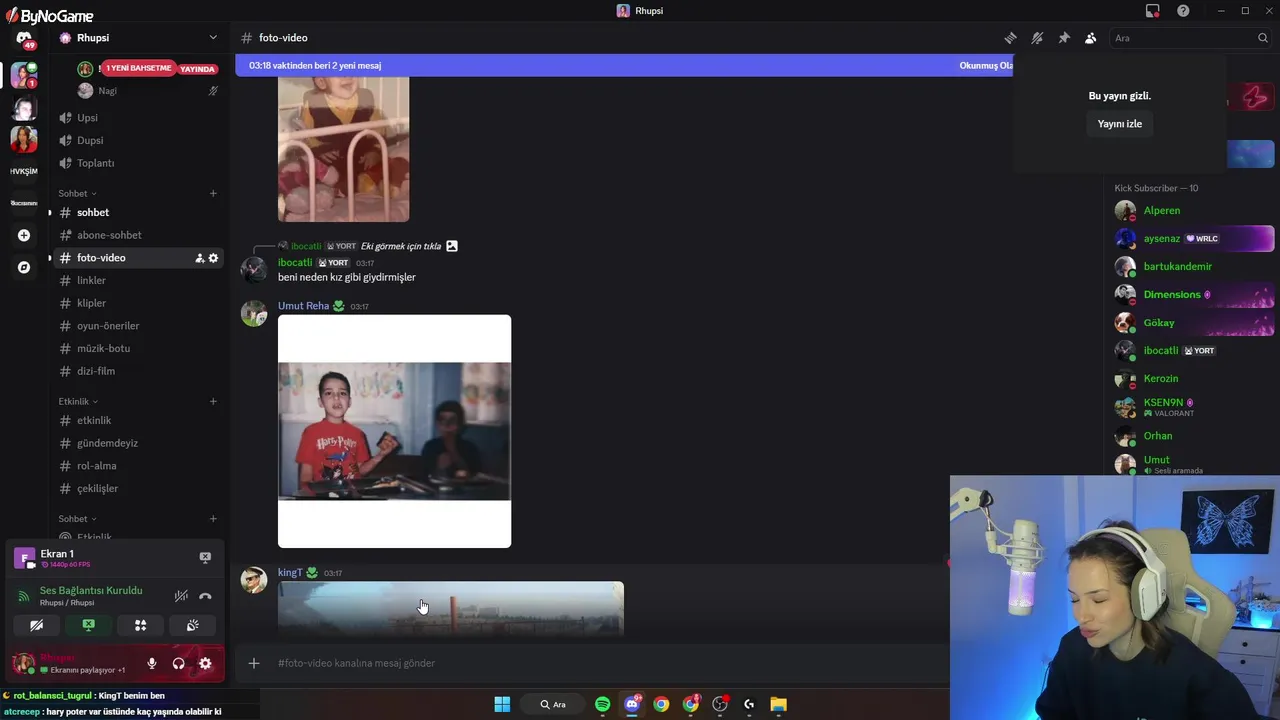Invite people icon on foto-video channel

pyautogui.click(x=199, y=258)
